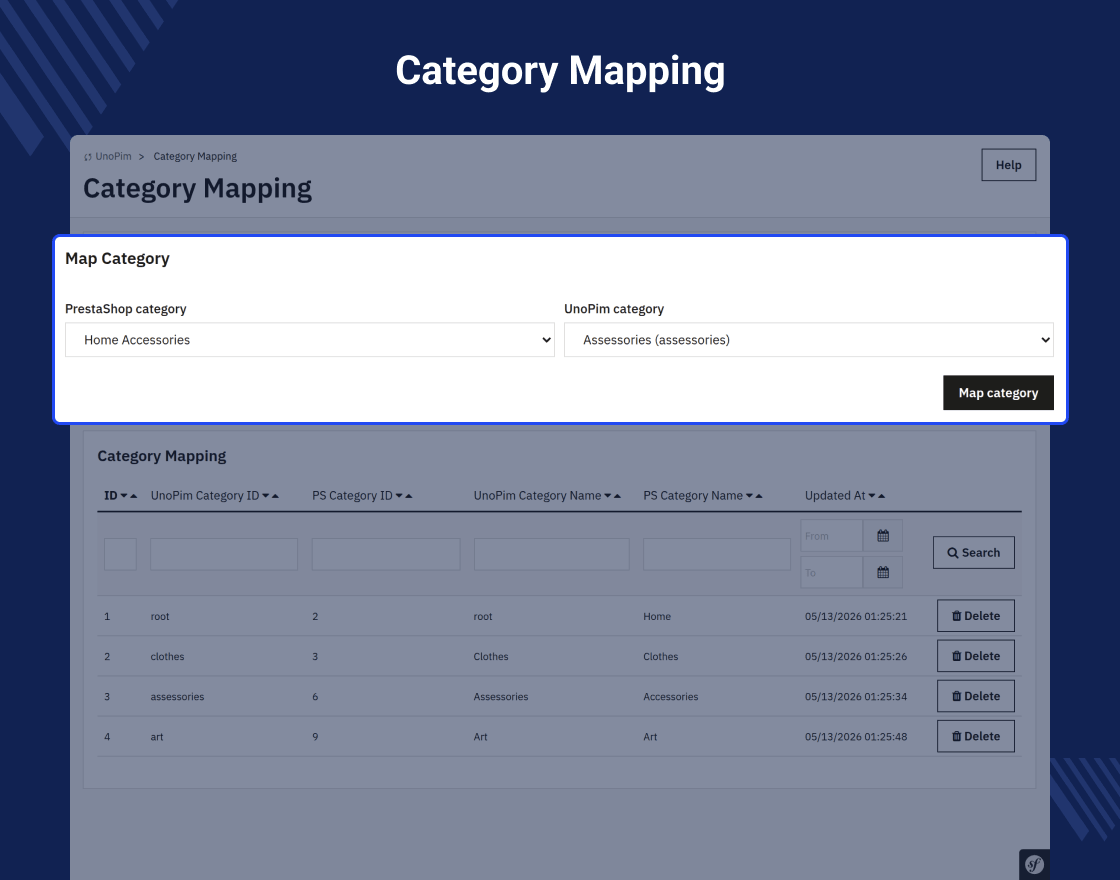Click the '05/13/2026 01:25:48' timestamp
Image resolution: width=1120 pixels, height=880 pixels.
[x=856, y=736]
